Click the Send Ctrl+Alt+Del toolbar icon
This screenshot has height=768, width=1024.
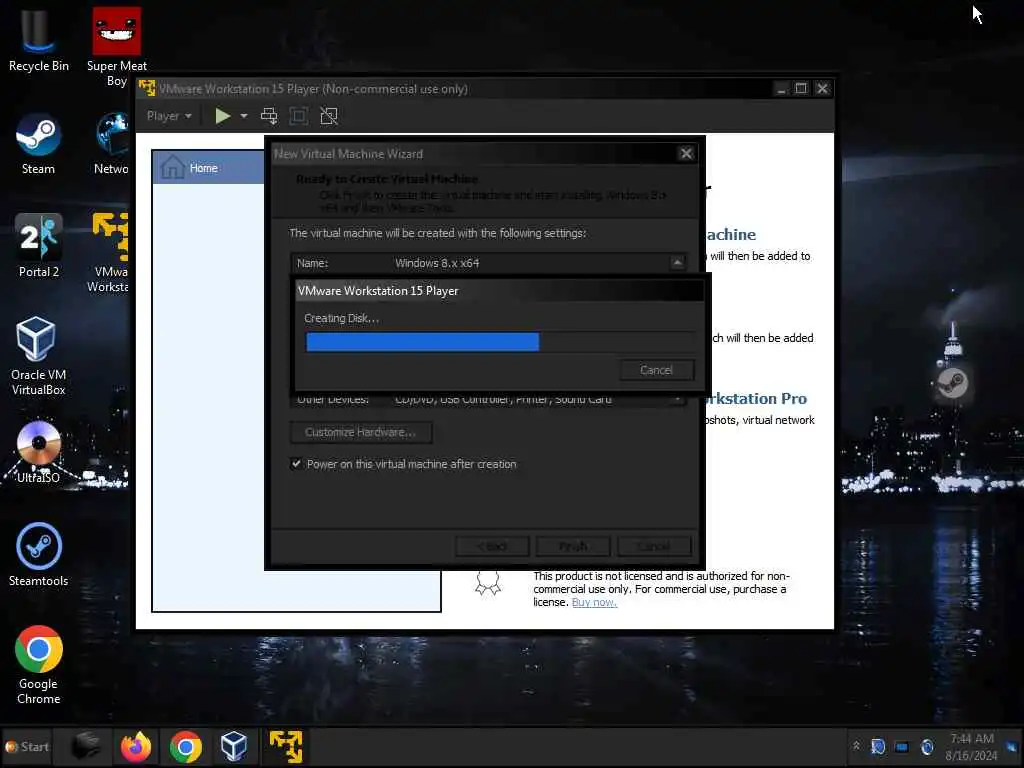coord(268,116)
